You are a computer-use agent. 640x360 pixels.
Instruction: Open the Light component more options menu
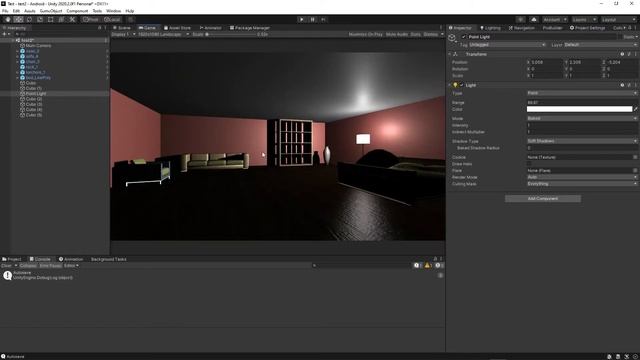click(636, 85)
